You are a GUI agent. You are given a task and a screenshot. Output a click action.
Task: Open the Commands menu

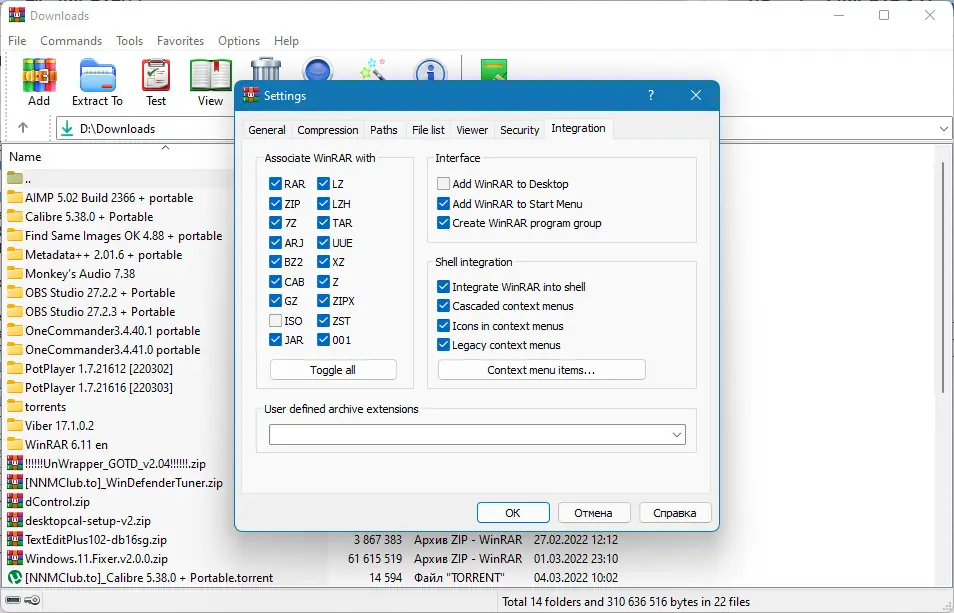click(71, 41)
